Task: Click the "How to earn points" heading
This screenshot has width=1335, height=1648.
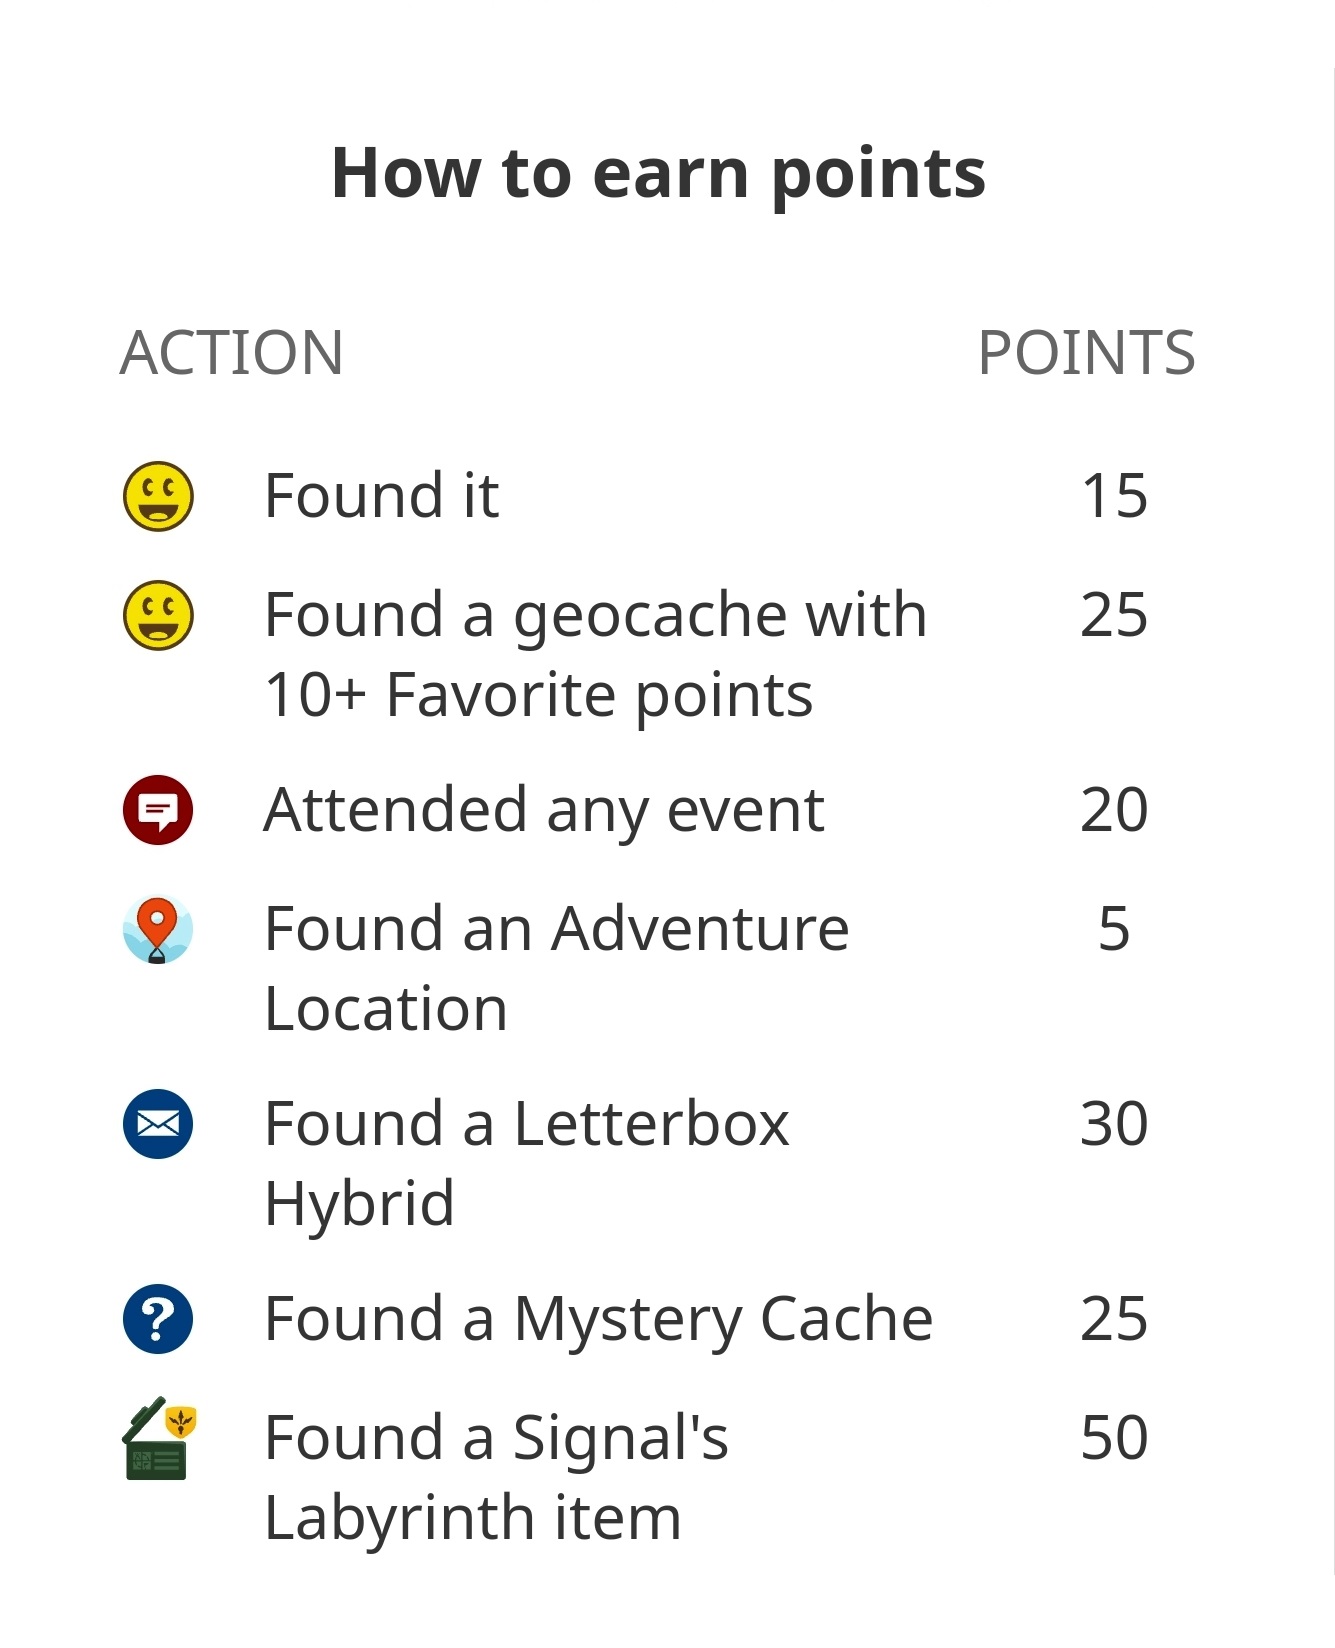Action: click(x=658, y=174)
